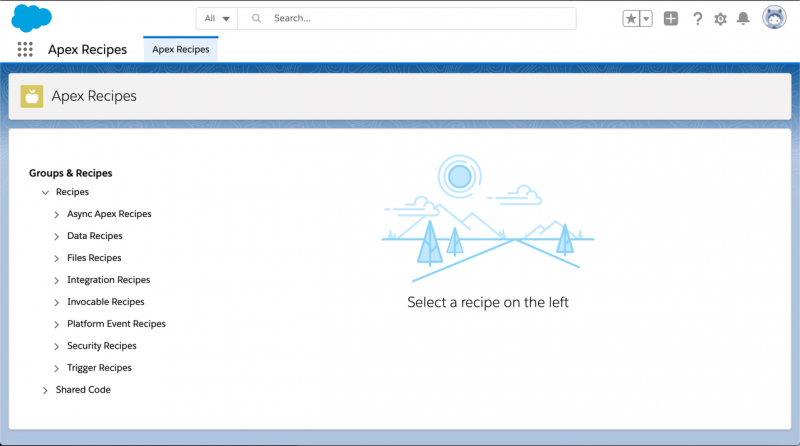
Task: Click the Apex Recipes page header title
Action: [94, 96]
